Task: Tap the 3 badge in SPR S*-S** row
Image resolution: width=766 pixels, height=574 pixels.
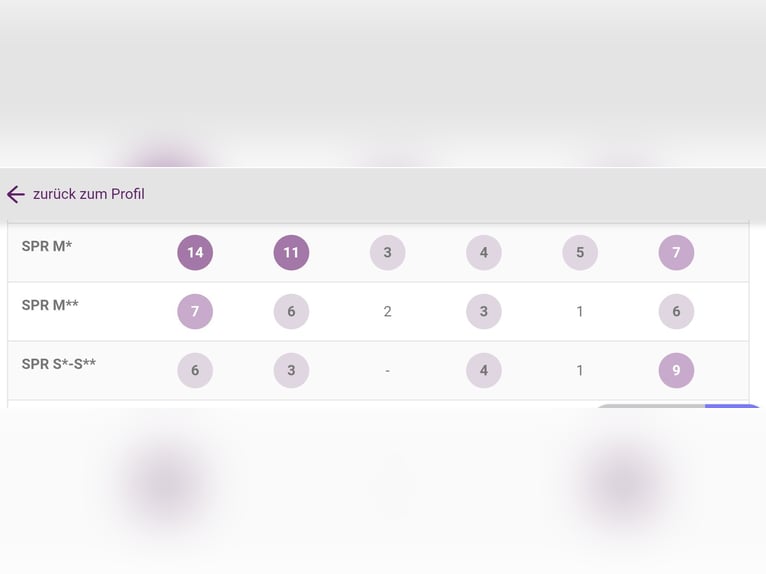Action: pos(291,370)
